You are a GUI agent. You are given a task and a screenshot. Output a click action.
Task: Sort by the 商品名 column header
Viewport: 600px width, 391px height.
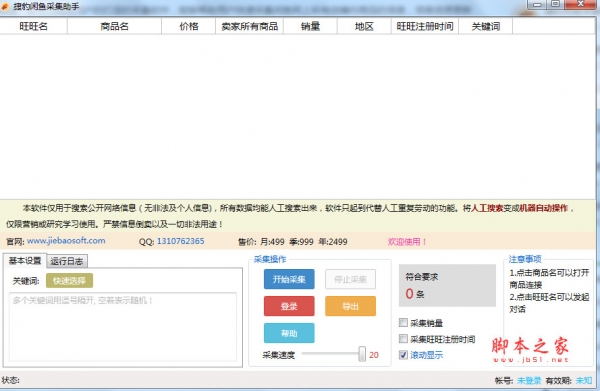pyautogui.click(x=114, y=26)
